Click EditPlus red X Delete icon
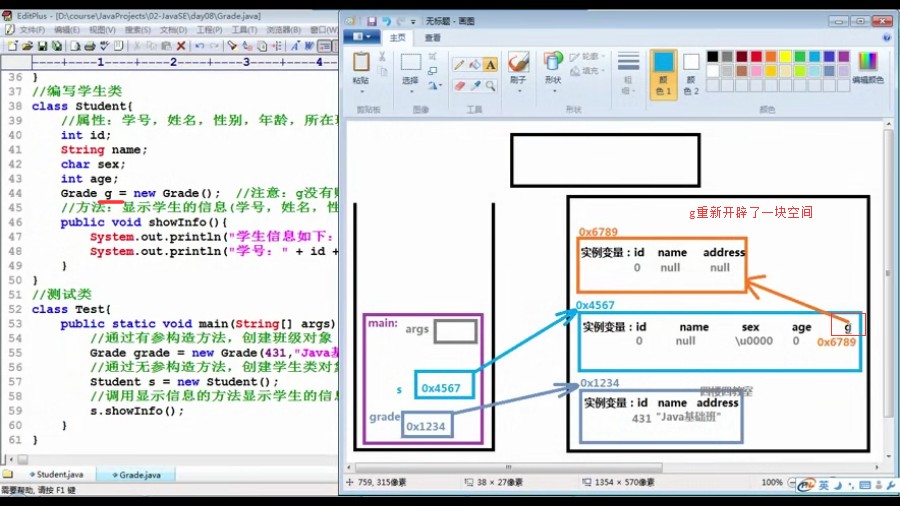The image size is (900, 506). tap(181, 46)
